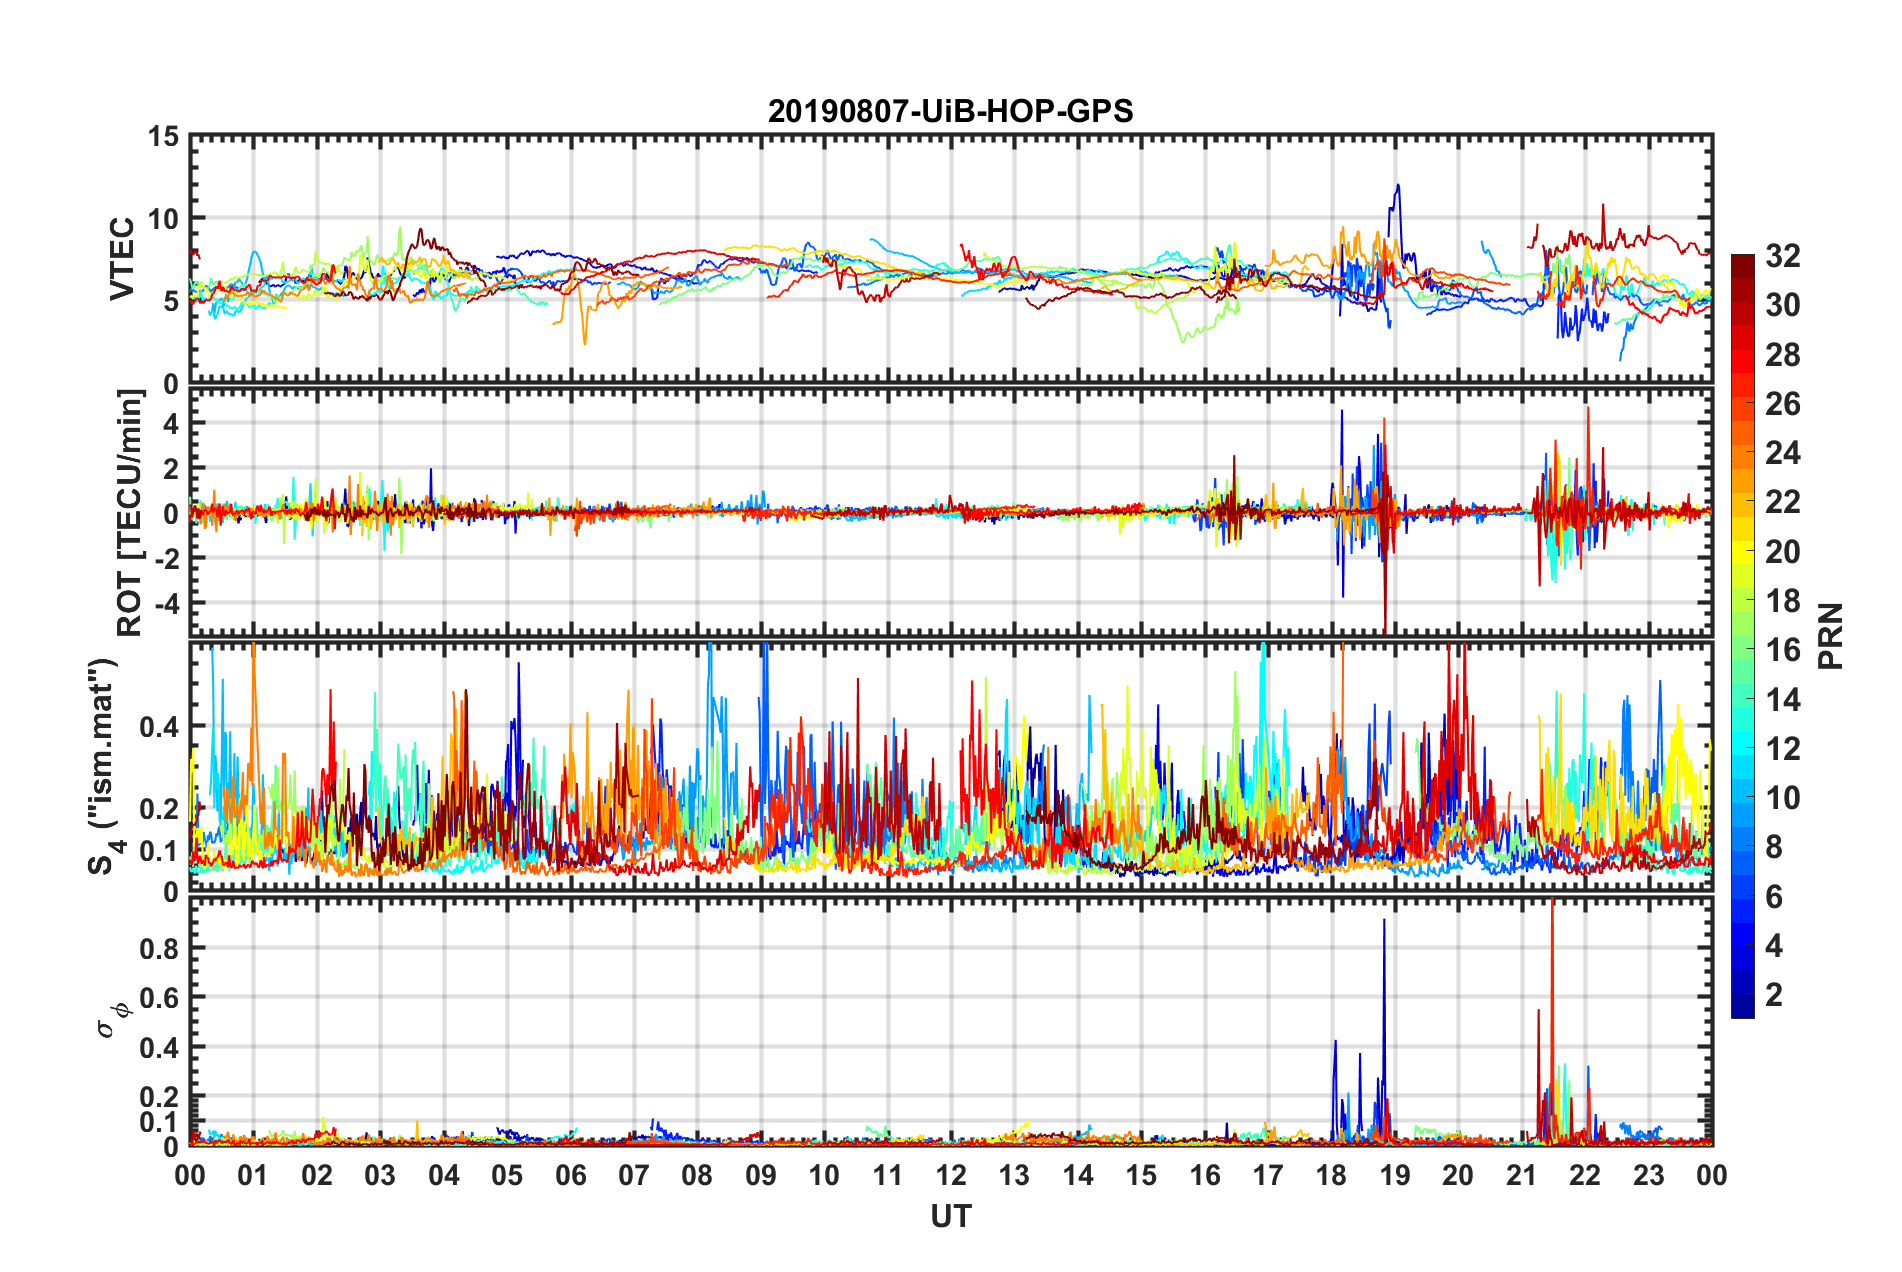
Task: Click the 15 tick on the VTEC axis
Action: [x=162, y=136]
